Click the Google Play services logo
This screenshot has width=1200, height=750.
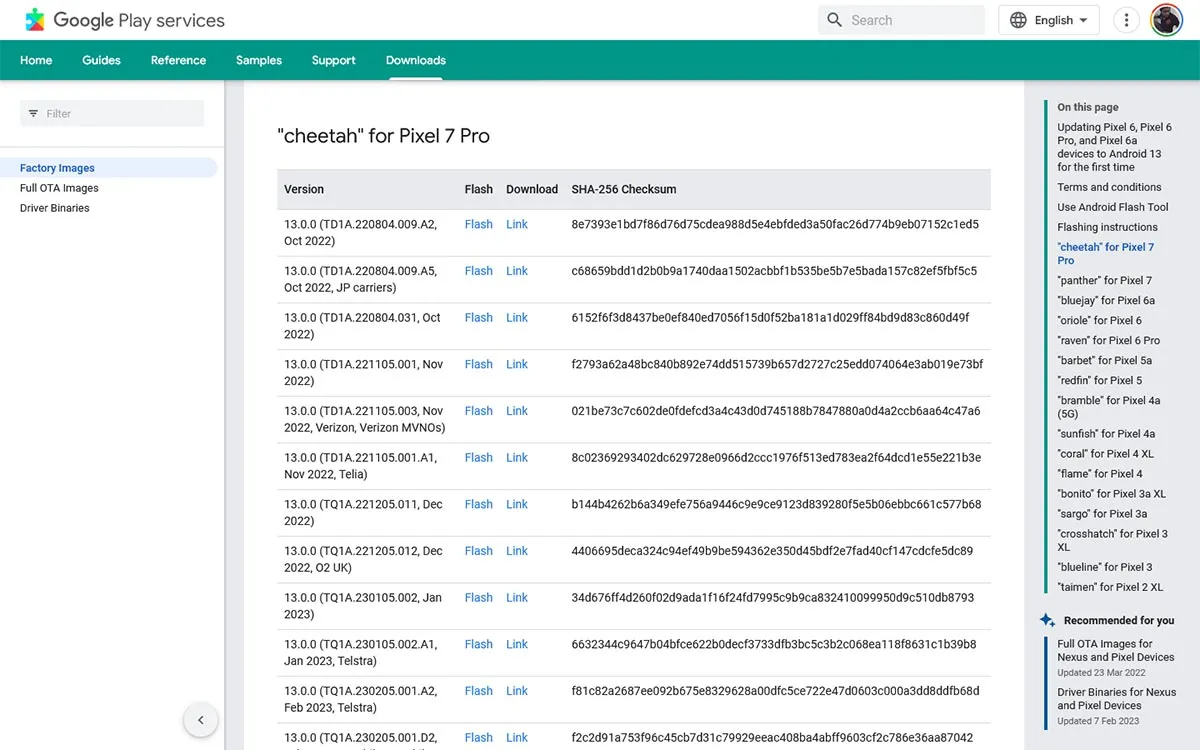[x=36, y=20]
